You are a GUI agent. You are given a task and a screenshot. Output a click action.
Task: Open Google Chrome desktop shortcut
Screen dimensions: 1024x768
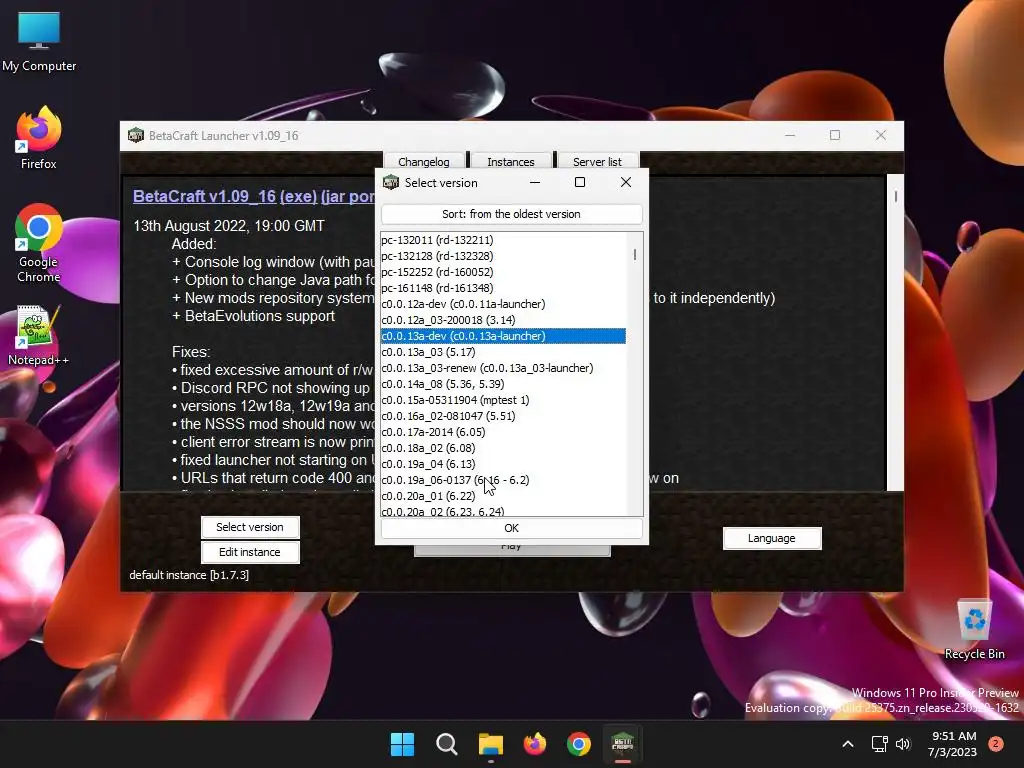[x=39, y=242]
